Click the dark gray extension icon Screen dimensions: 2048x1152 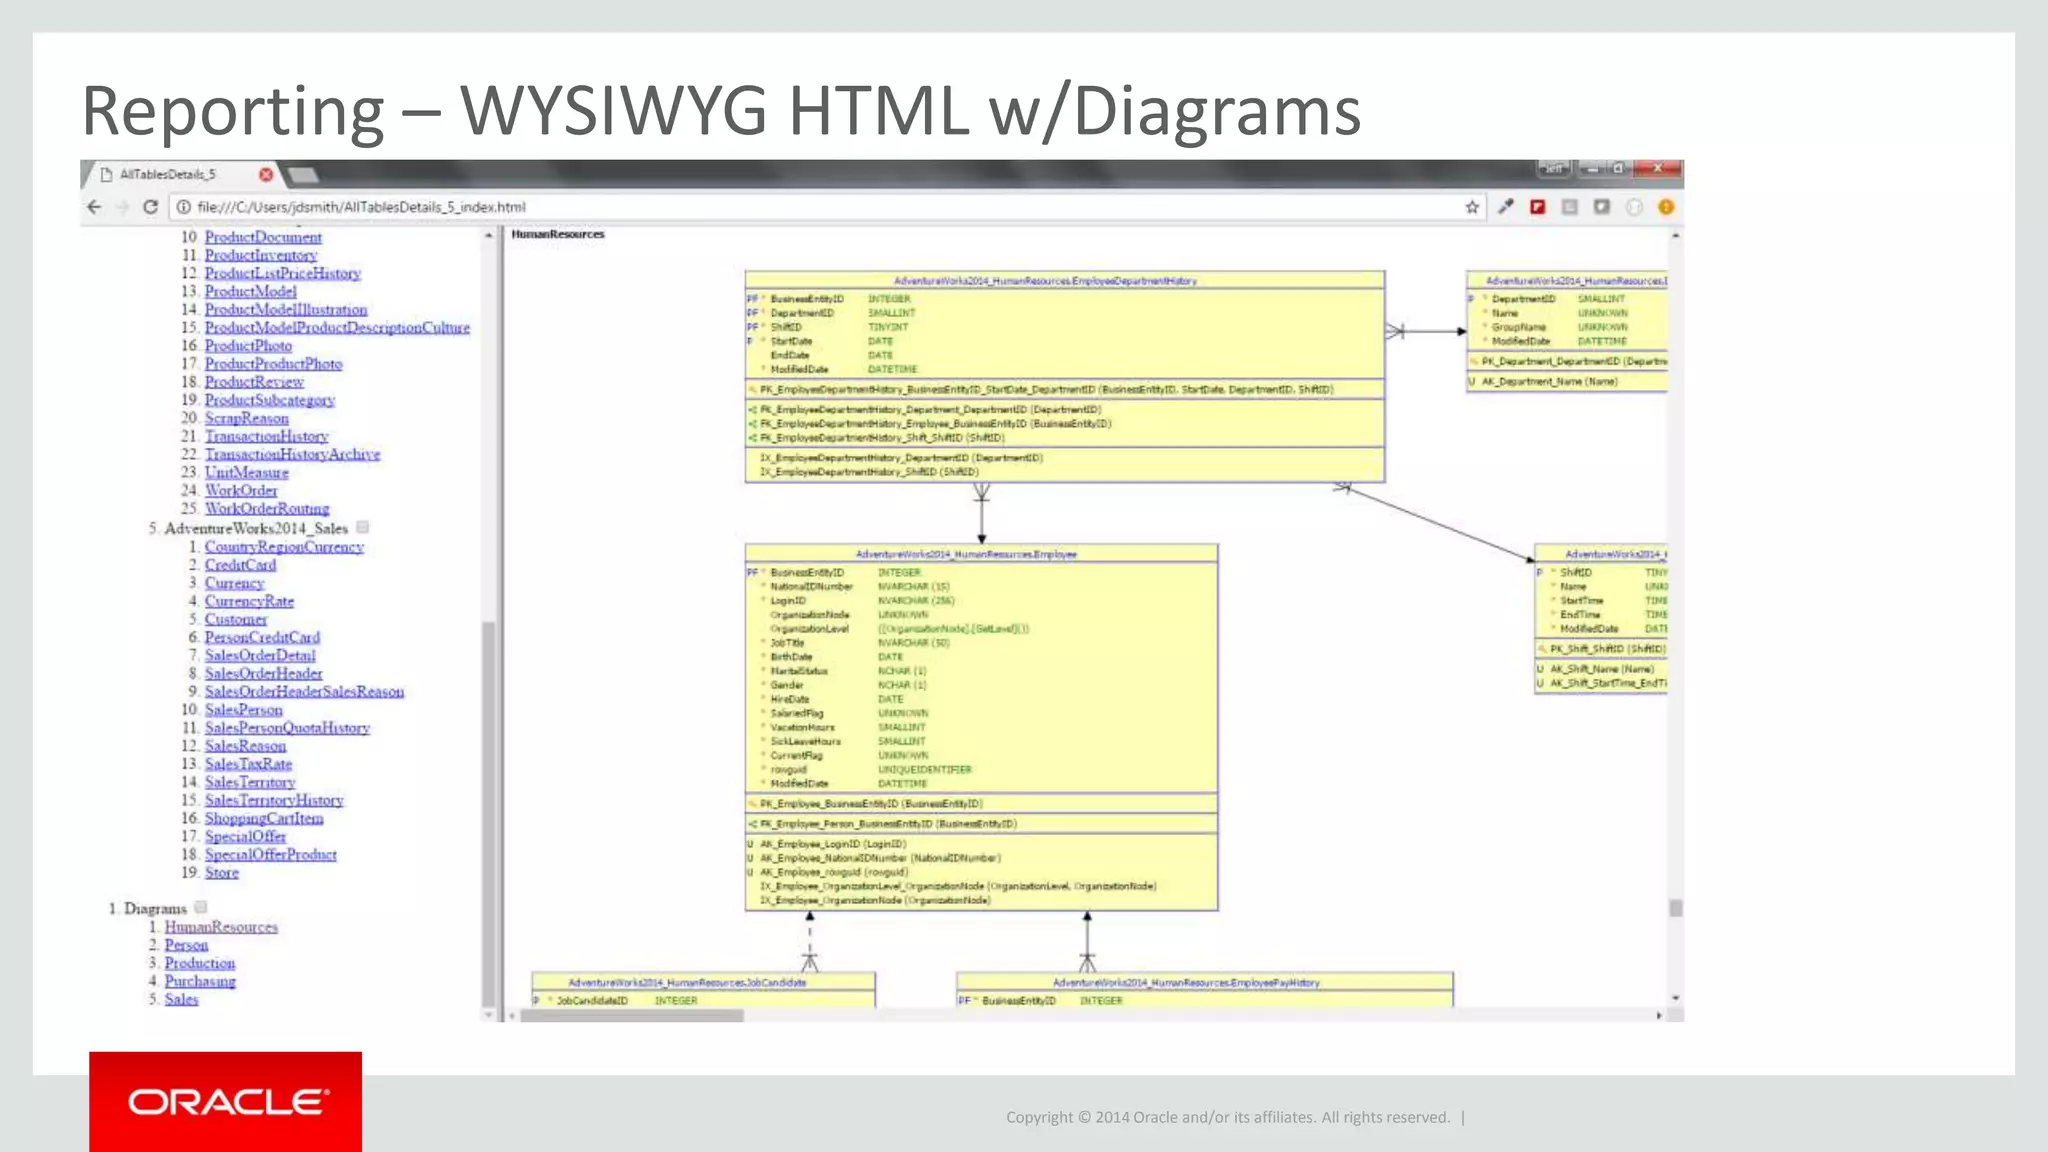tap(1602, 207)
